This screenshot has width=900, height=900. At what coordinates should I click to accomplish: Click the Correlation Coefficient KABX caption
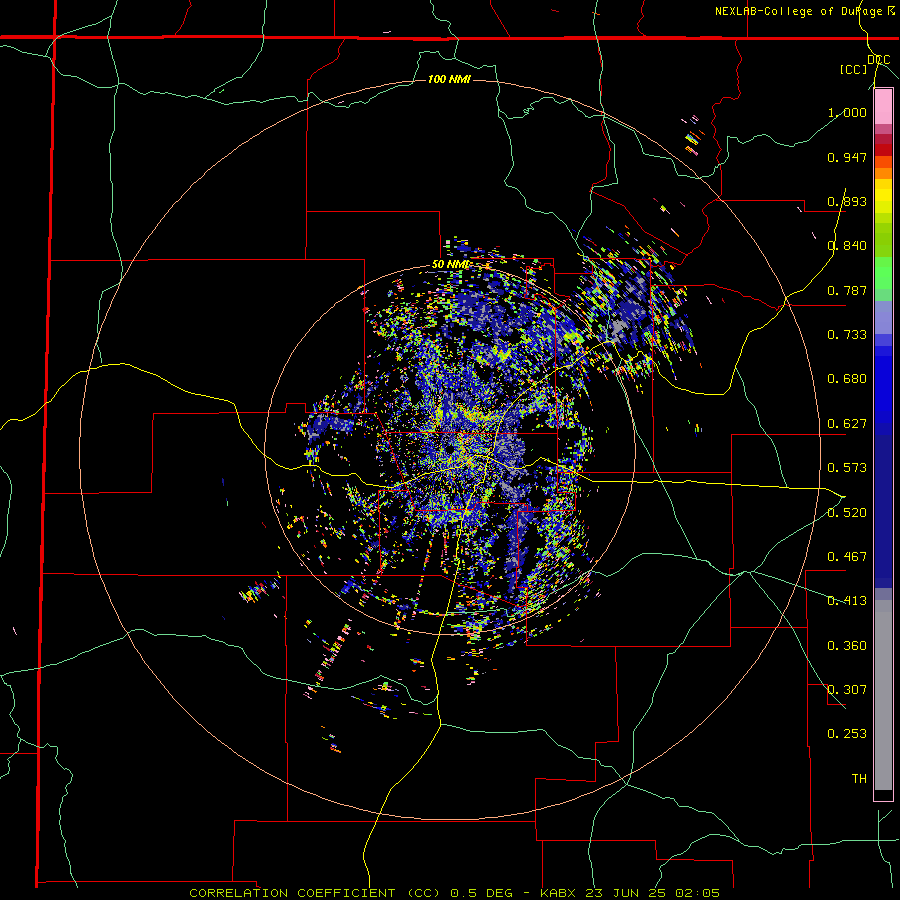tap(454, 893)
